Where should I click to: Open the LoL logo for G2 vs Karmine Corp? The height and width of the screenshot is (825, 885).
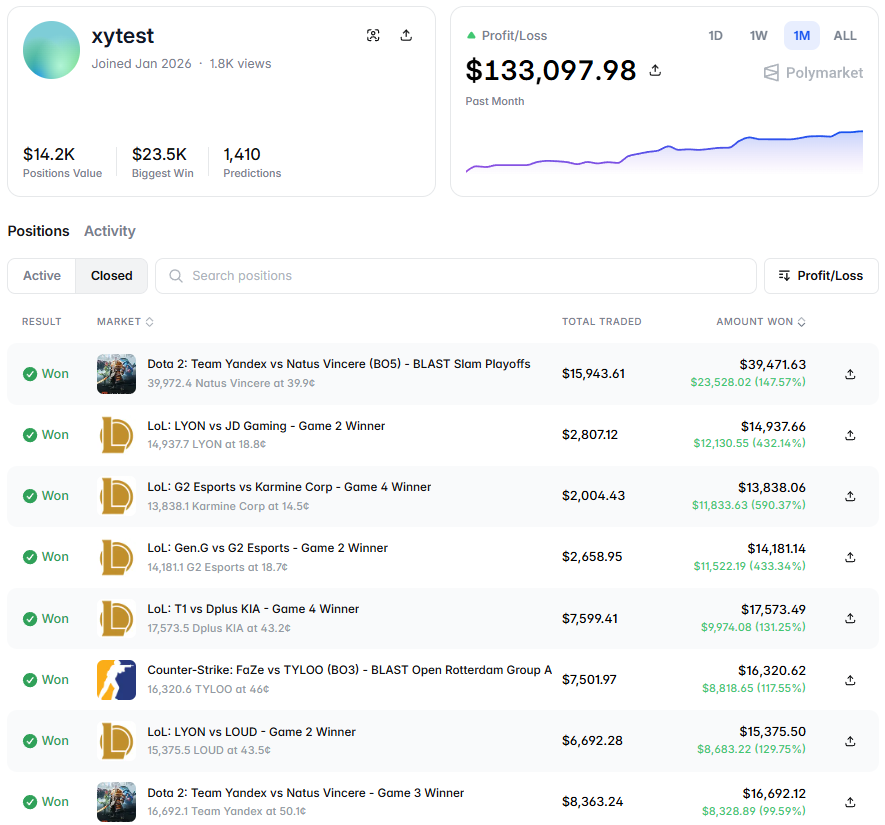coord(116,496)
